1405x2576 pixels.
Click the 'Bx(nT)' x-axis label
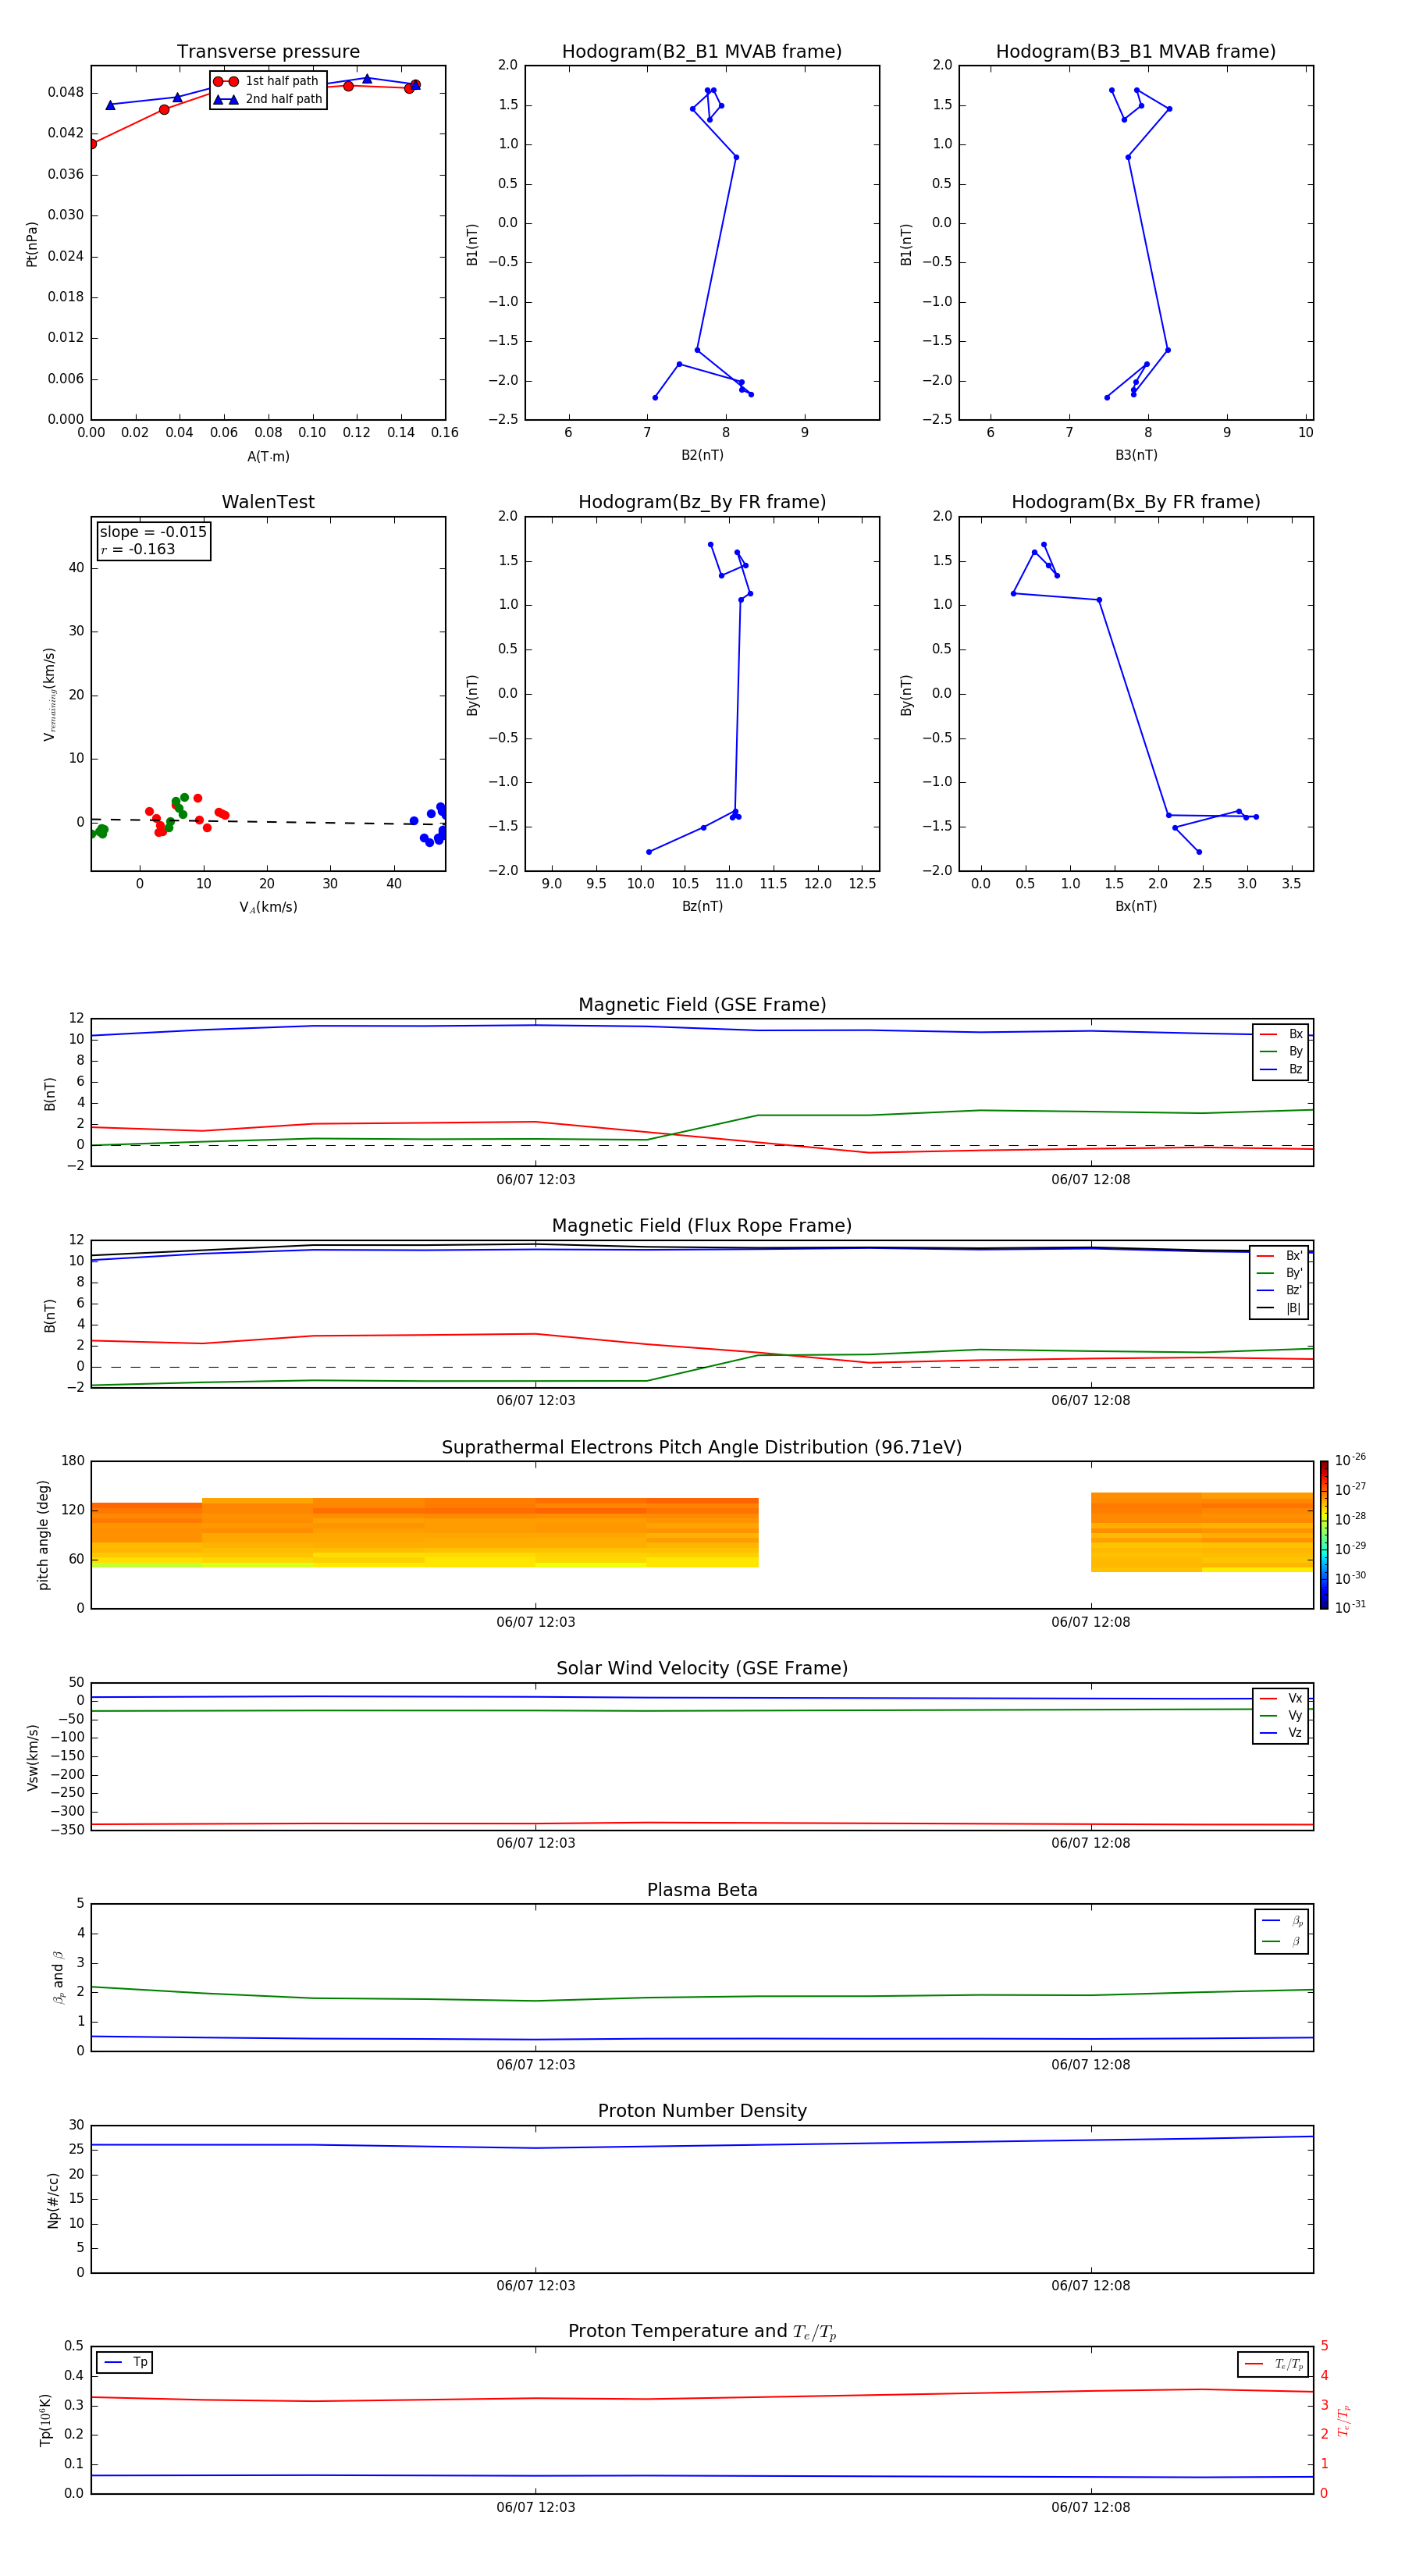point(1136,907)
